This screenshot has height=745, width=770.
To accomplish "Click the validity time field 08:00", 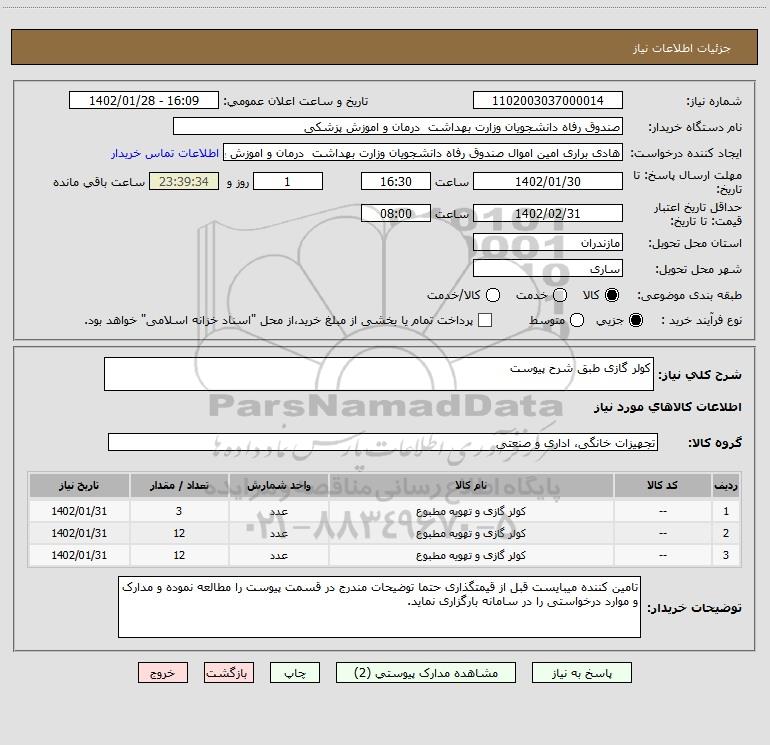I will point(396,214).
